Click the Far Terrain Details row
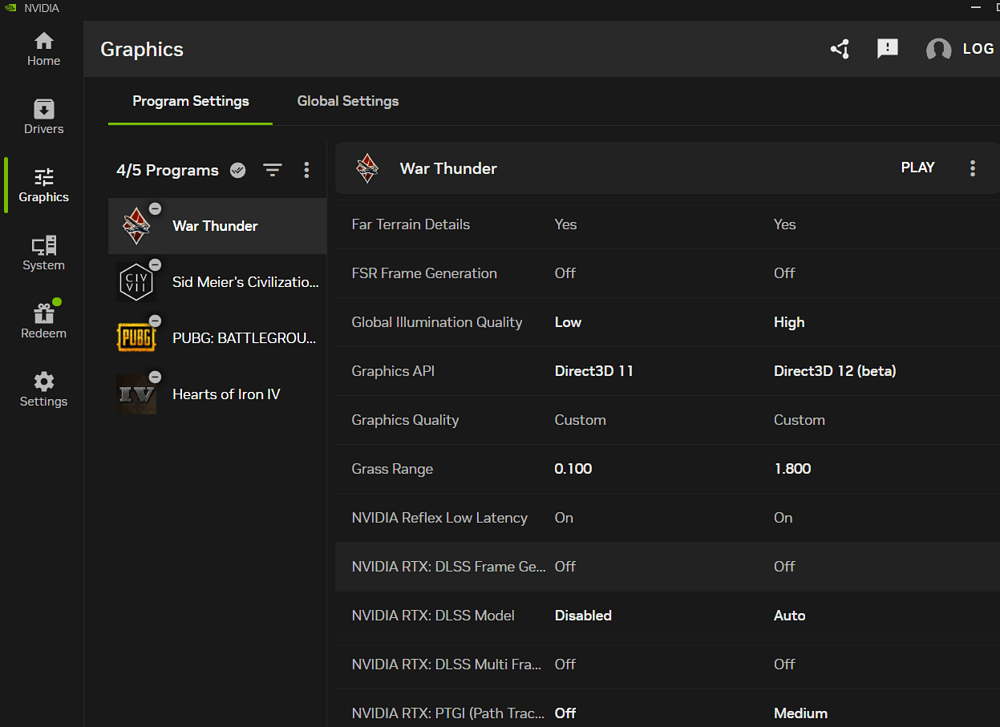The image size is (1000, 727). [667, 224]
